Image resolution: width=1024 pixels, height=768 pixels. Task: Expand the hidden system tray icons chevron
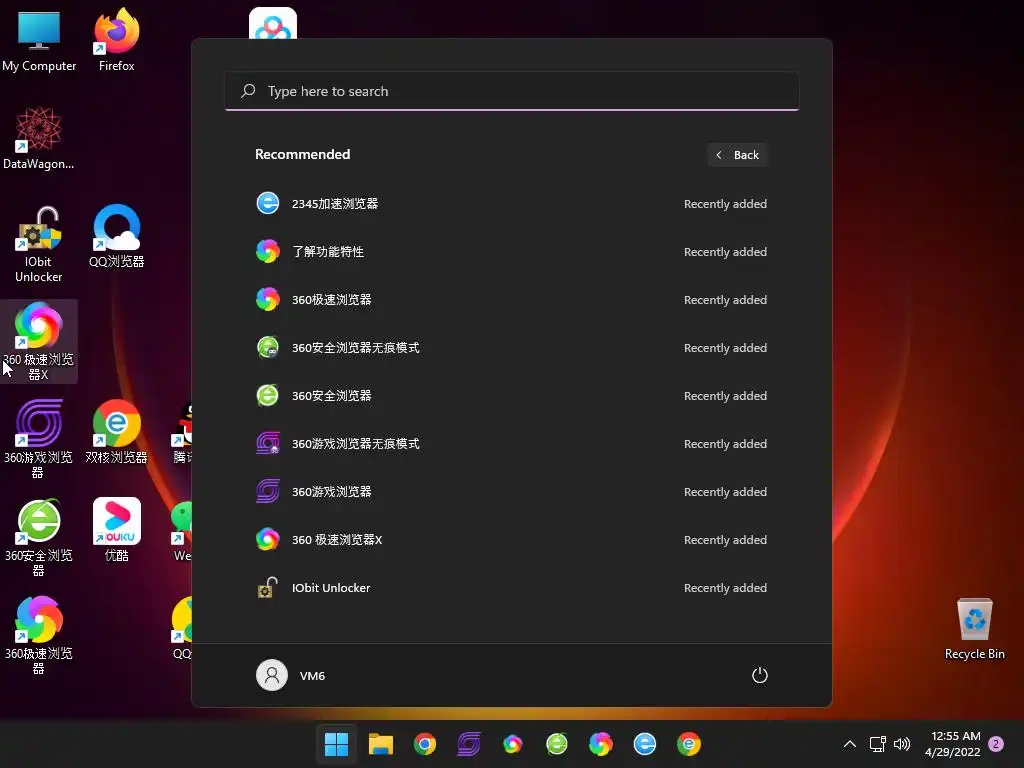[850, 744]
